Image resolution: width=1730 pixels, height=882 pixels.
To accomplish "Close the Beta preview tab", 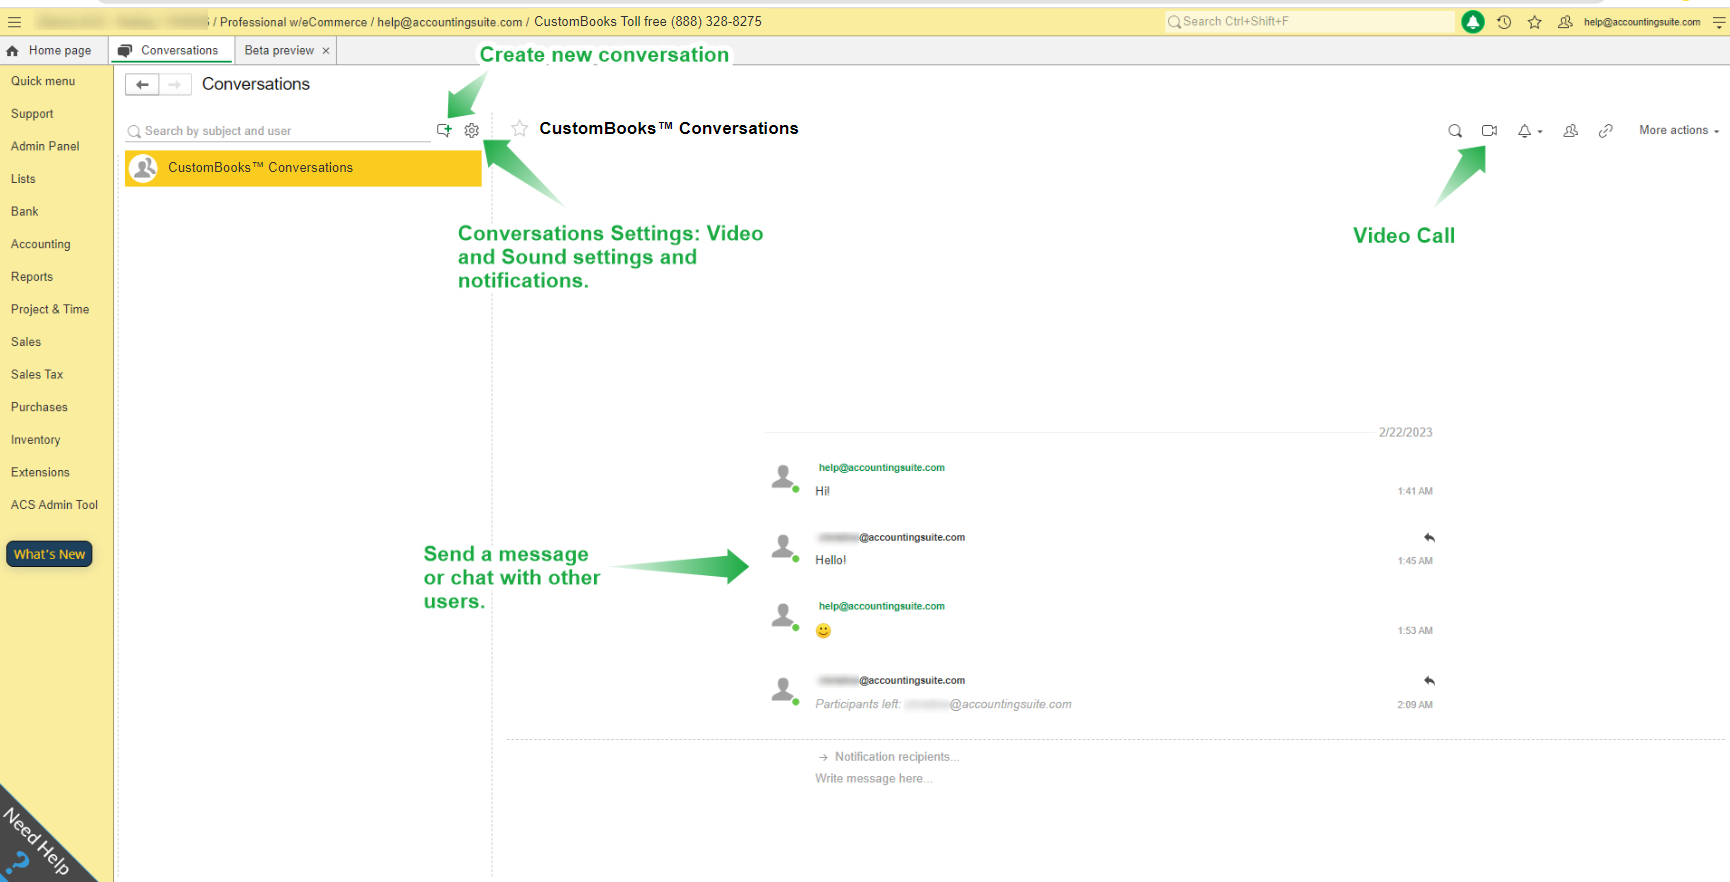I will (x=326, y=51).
